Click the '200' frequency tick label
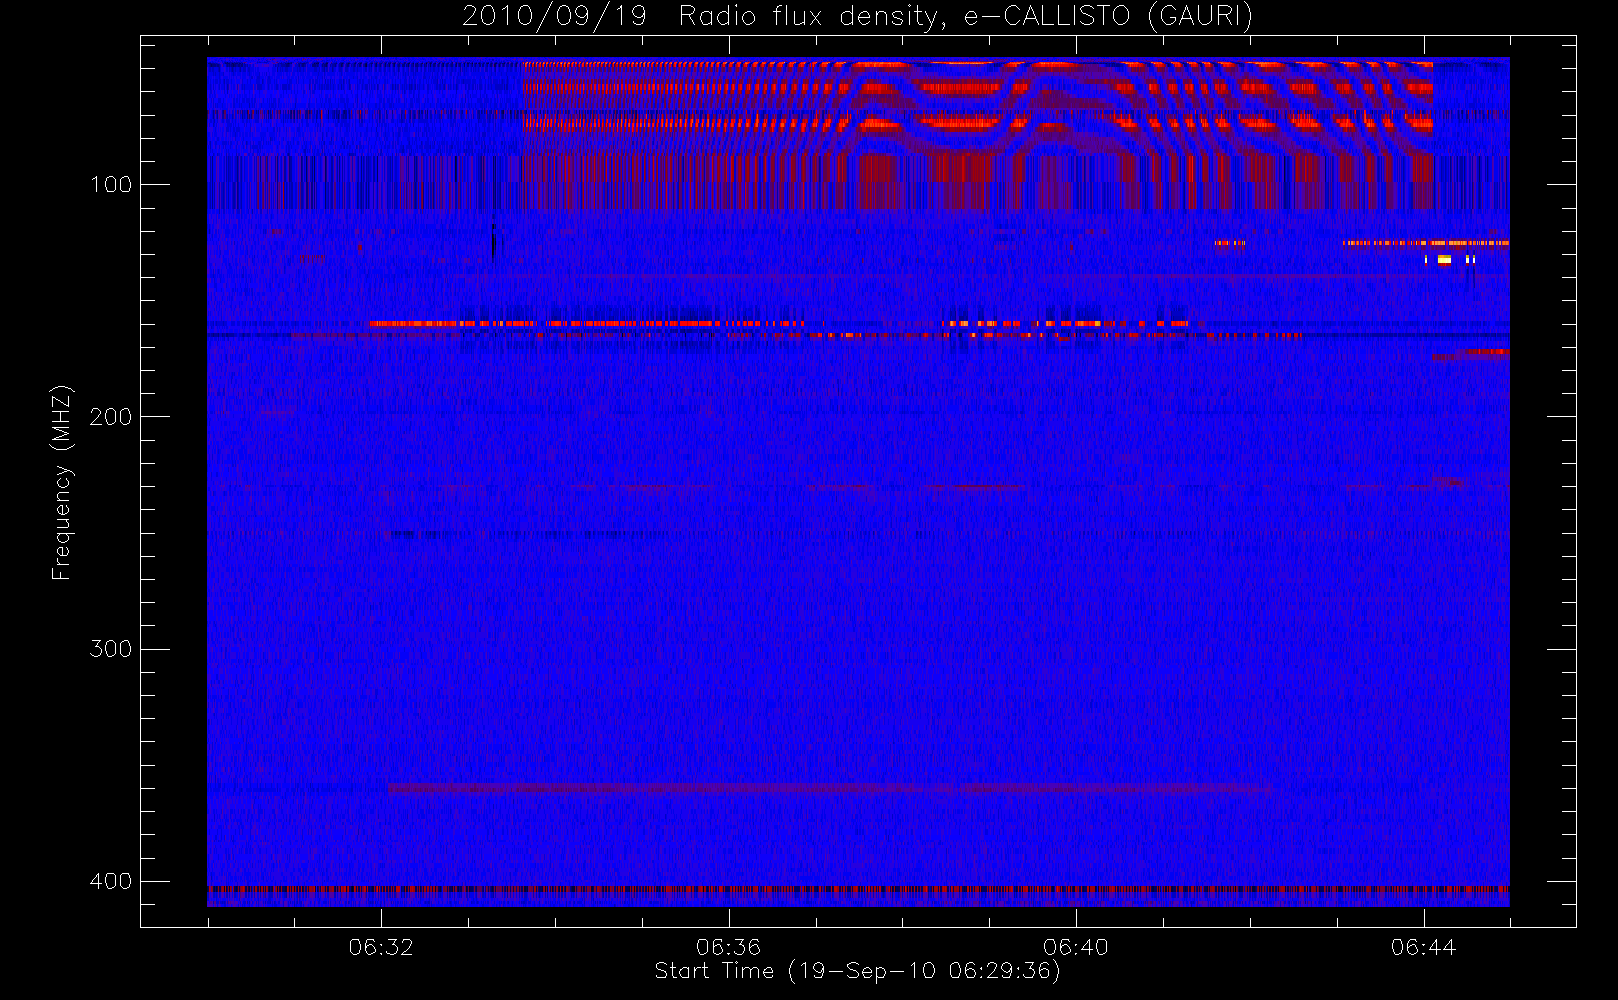 [x=110, y=416]
